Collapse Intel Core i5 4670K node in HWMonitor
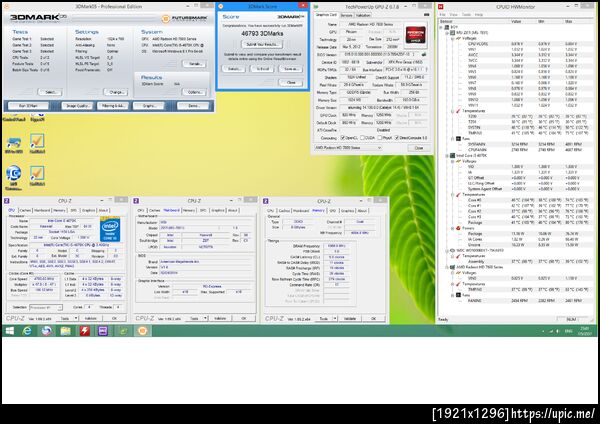The width and height of the screenshot is (600, 424). (447, 156)
